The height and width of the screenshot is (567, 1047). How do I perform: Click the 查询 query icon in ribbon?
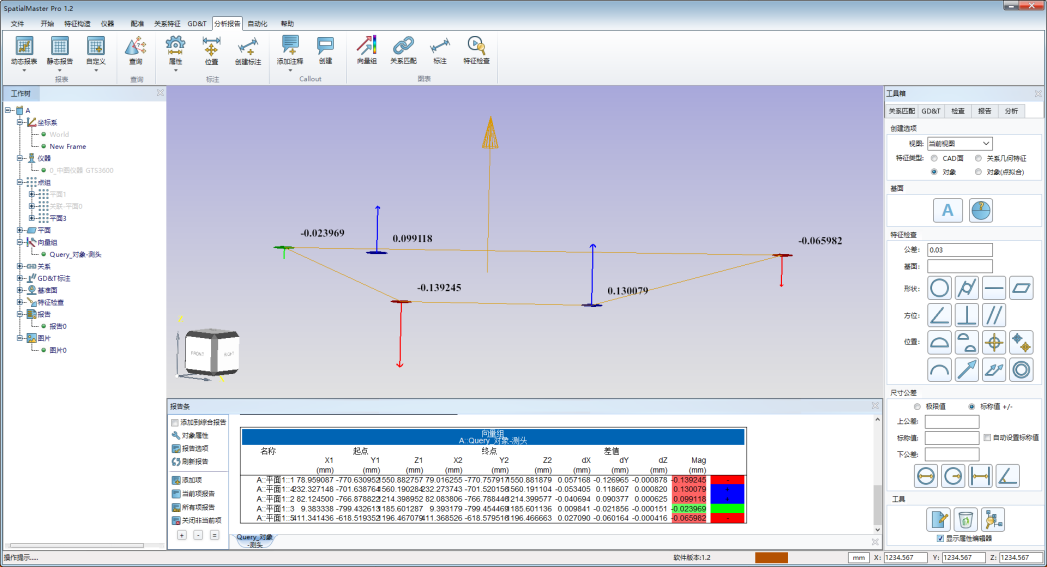[135, 48]
